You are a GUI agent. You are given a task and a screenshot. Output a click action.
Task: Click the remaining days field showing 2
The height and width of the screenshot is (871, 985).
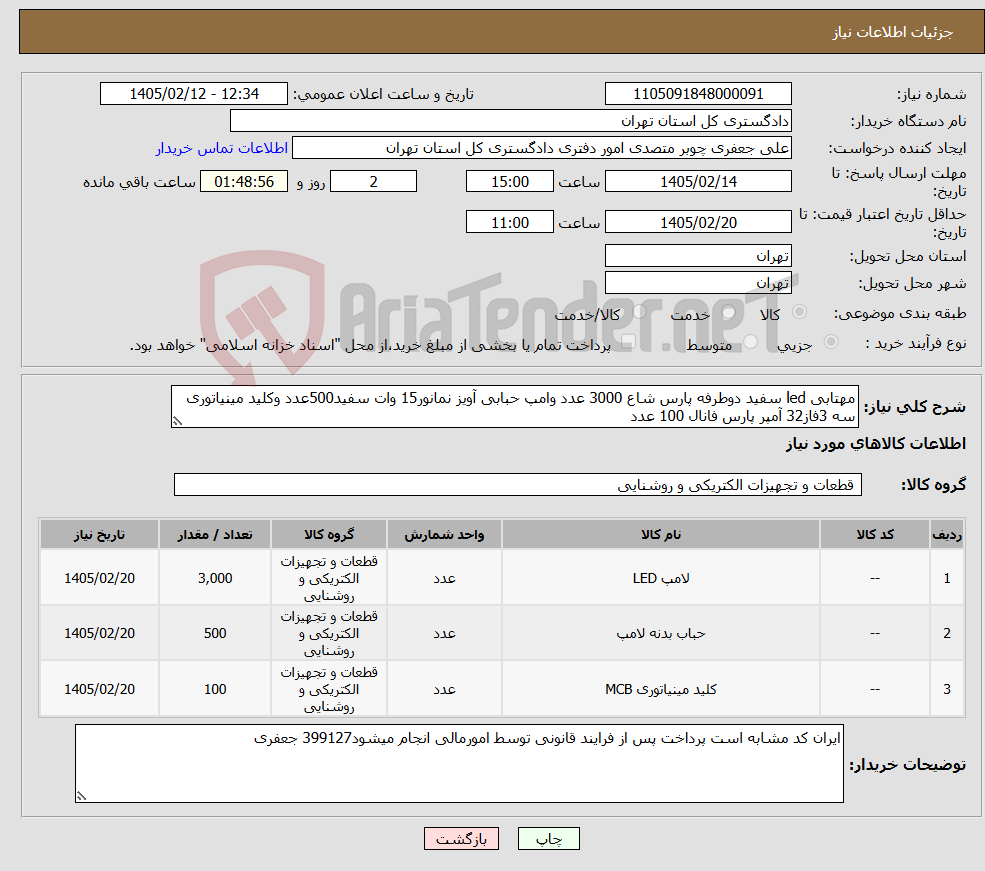tap(373, 181)
